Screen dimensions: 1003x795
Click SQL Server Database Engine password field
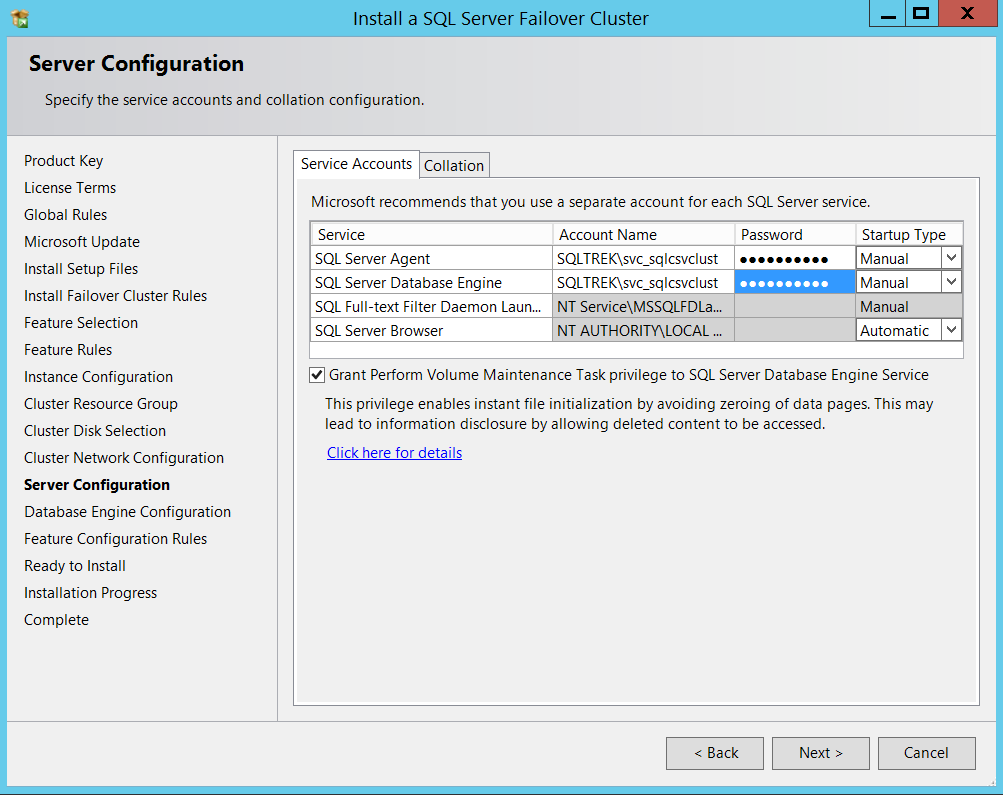794,282
